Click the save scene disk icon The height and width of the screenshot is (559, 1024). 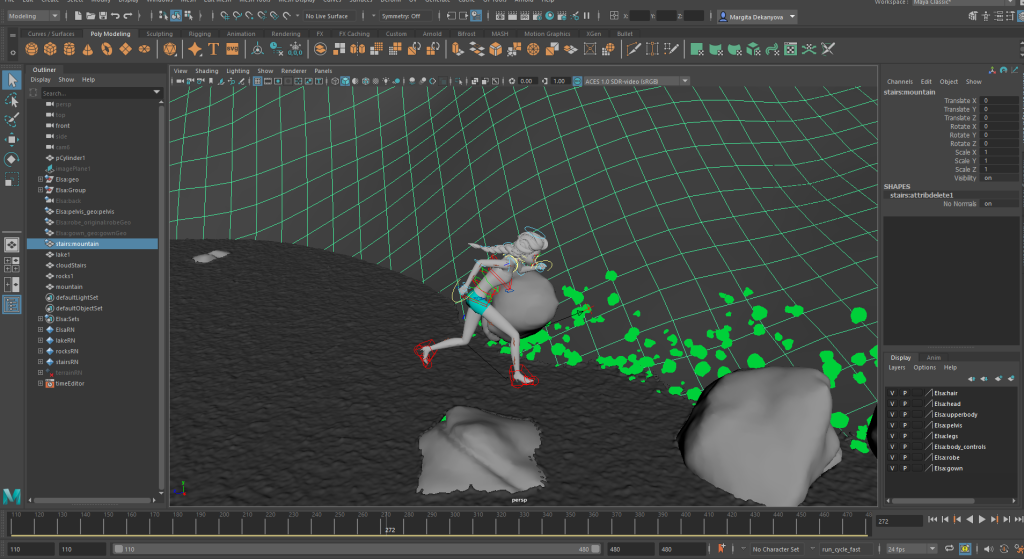(x=103, y=16)
